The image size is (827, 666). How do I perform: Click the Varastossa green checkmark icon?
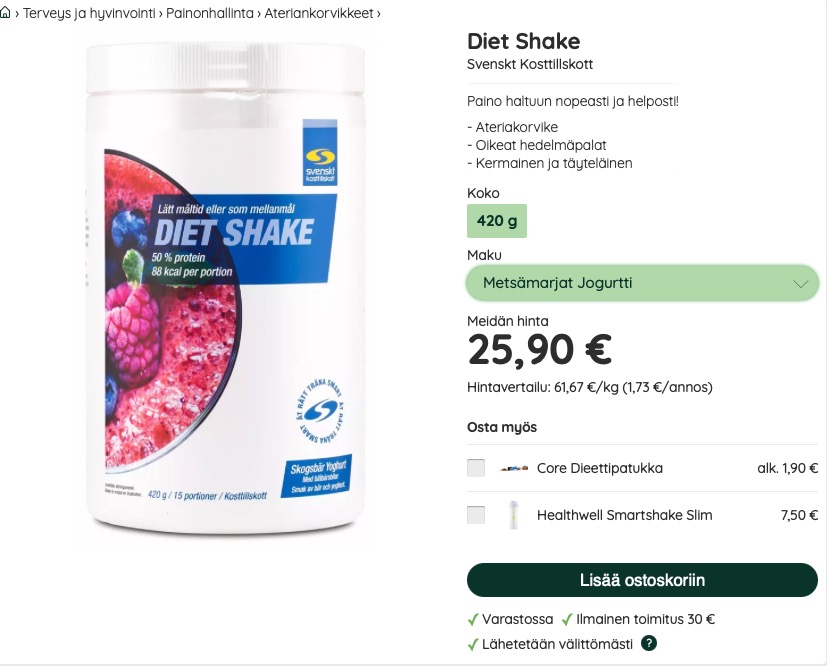(x=473, y=620)
